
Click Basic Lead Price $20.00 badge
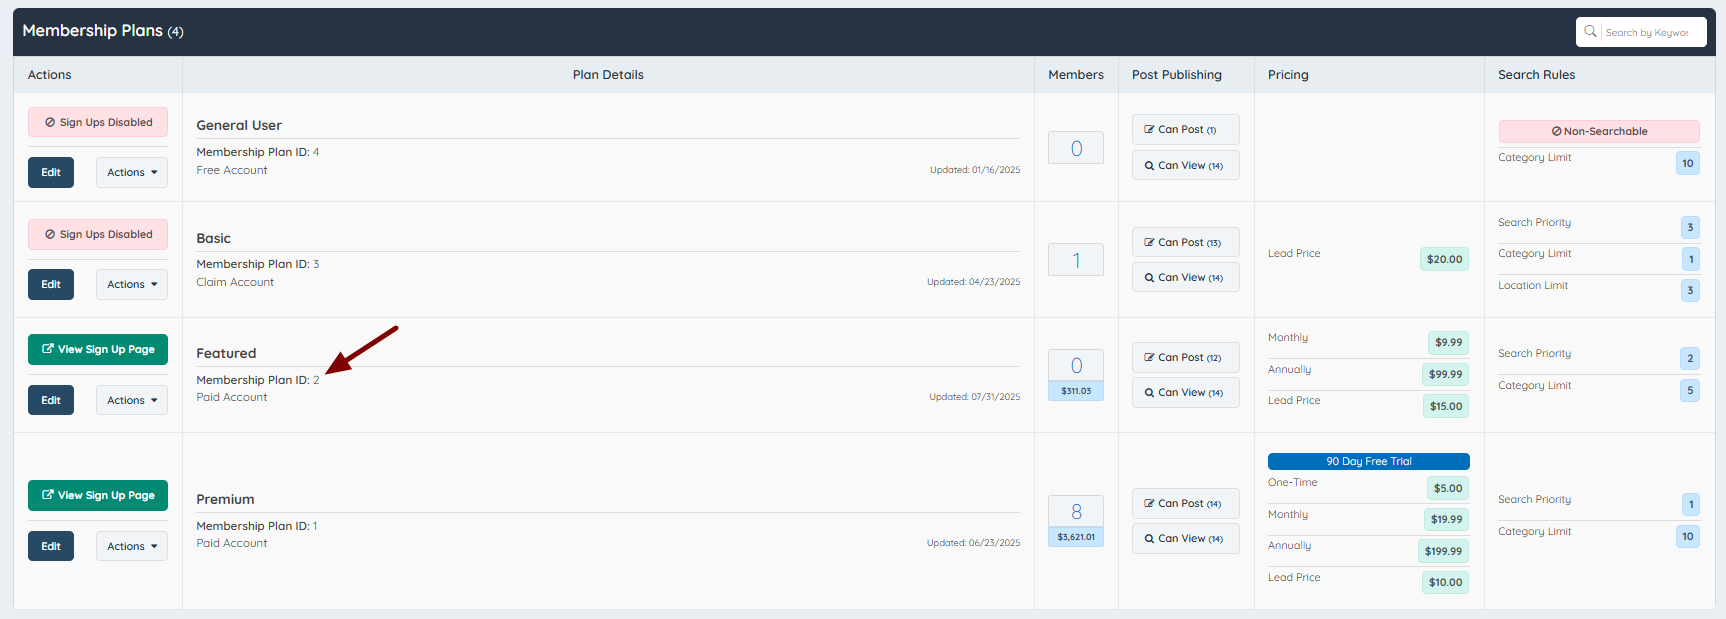coord(1445,259)
